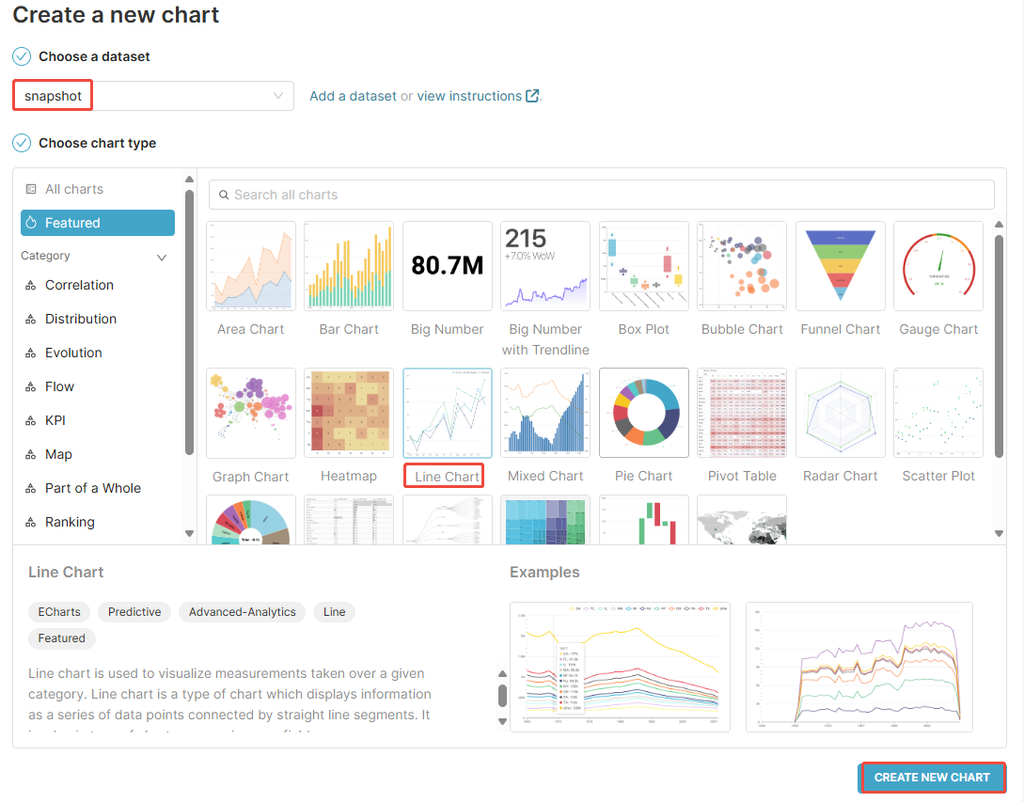The width and height of the screenshot is (1024, 802).
Task: Select the Pie Chart donut icon
Action: click(644, 412)
